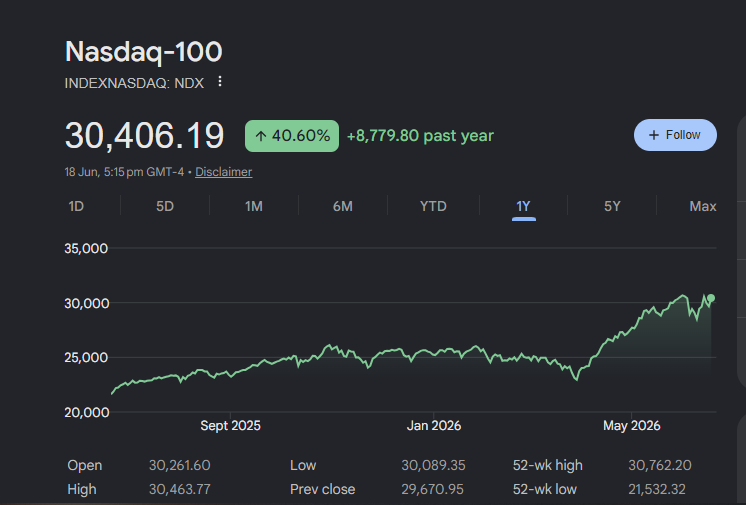Viewport: 746px width, 505px height.
Task: Click the 30,406.19 index price
Action: (x=145, y=136)
